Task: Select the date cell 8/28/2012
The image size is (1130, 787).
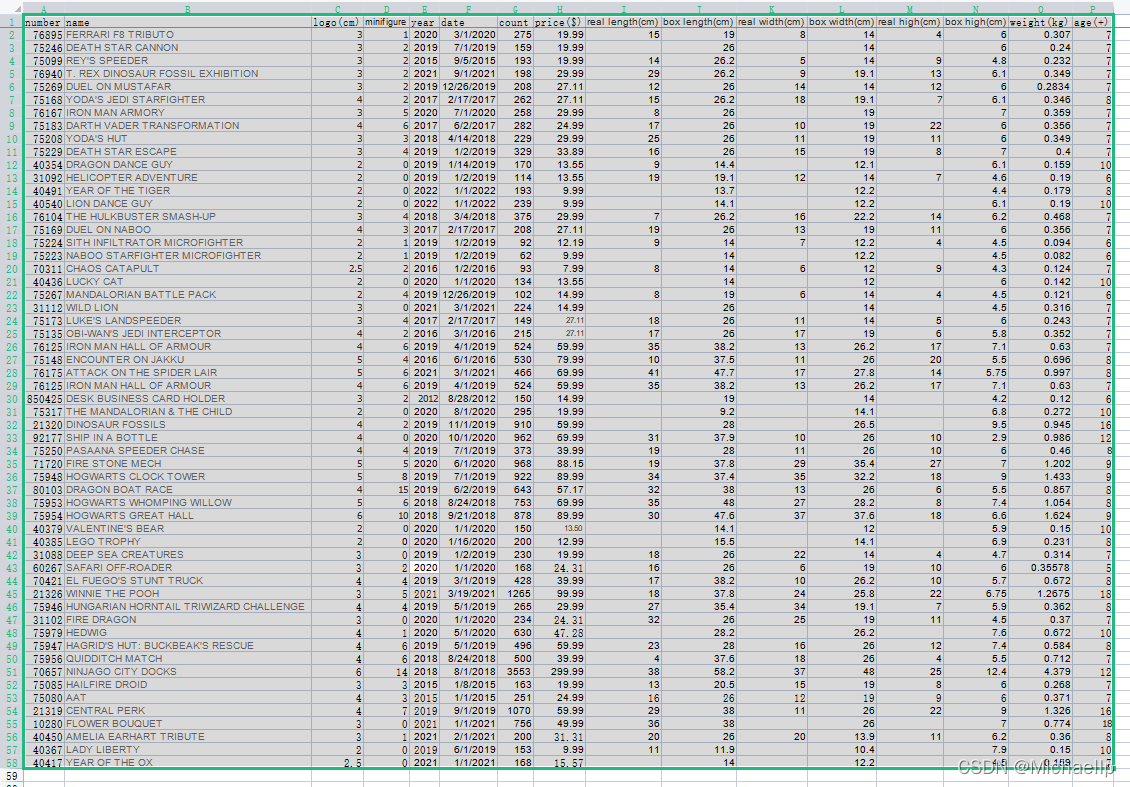Action: pyautogui.click(x=468, y=399)
